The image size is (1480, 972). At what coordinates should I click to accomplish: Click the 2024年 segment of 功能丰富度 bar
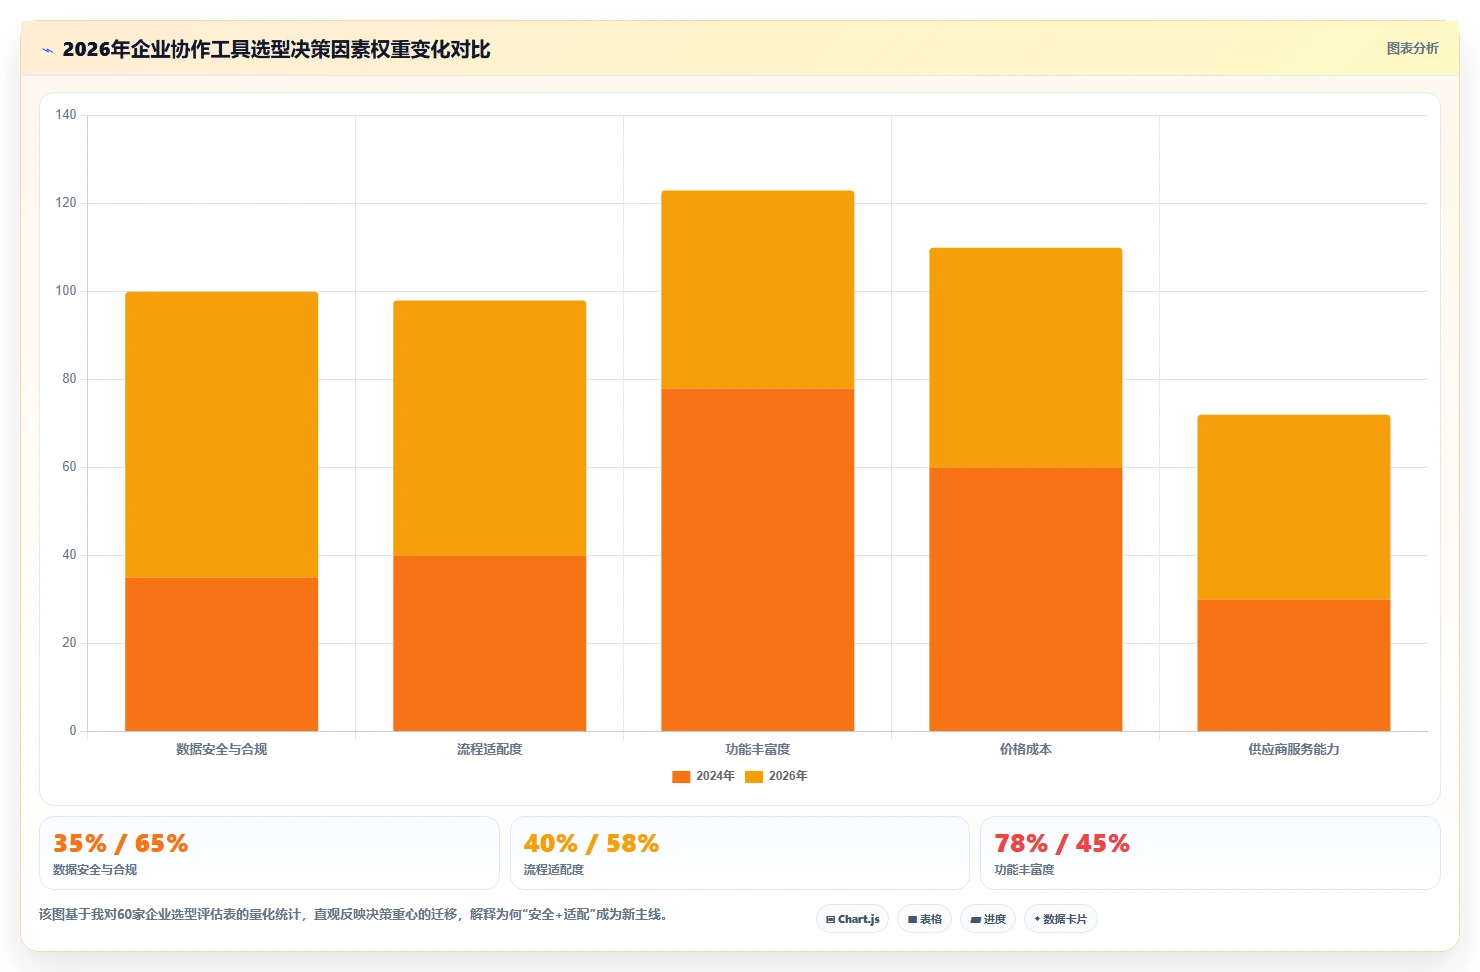(x=758, y=559)
